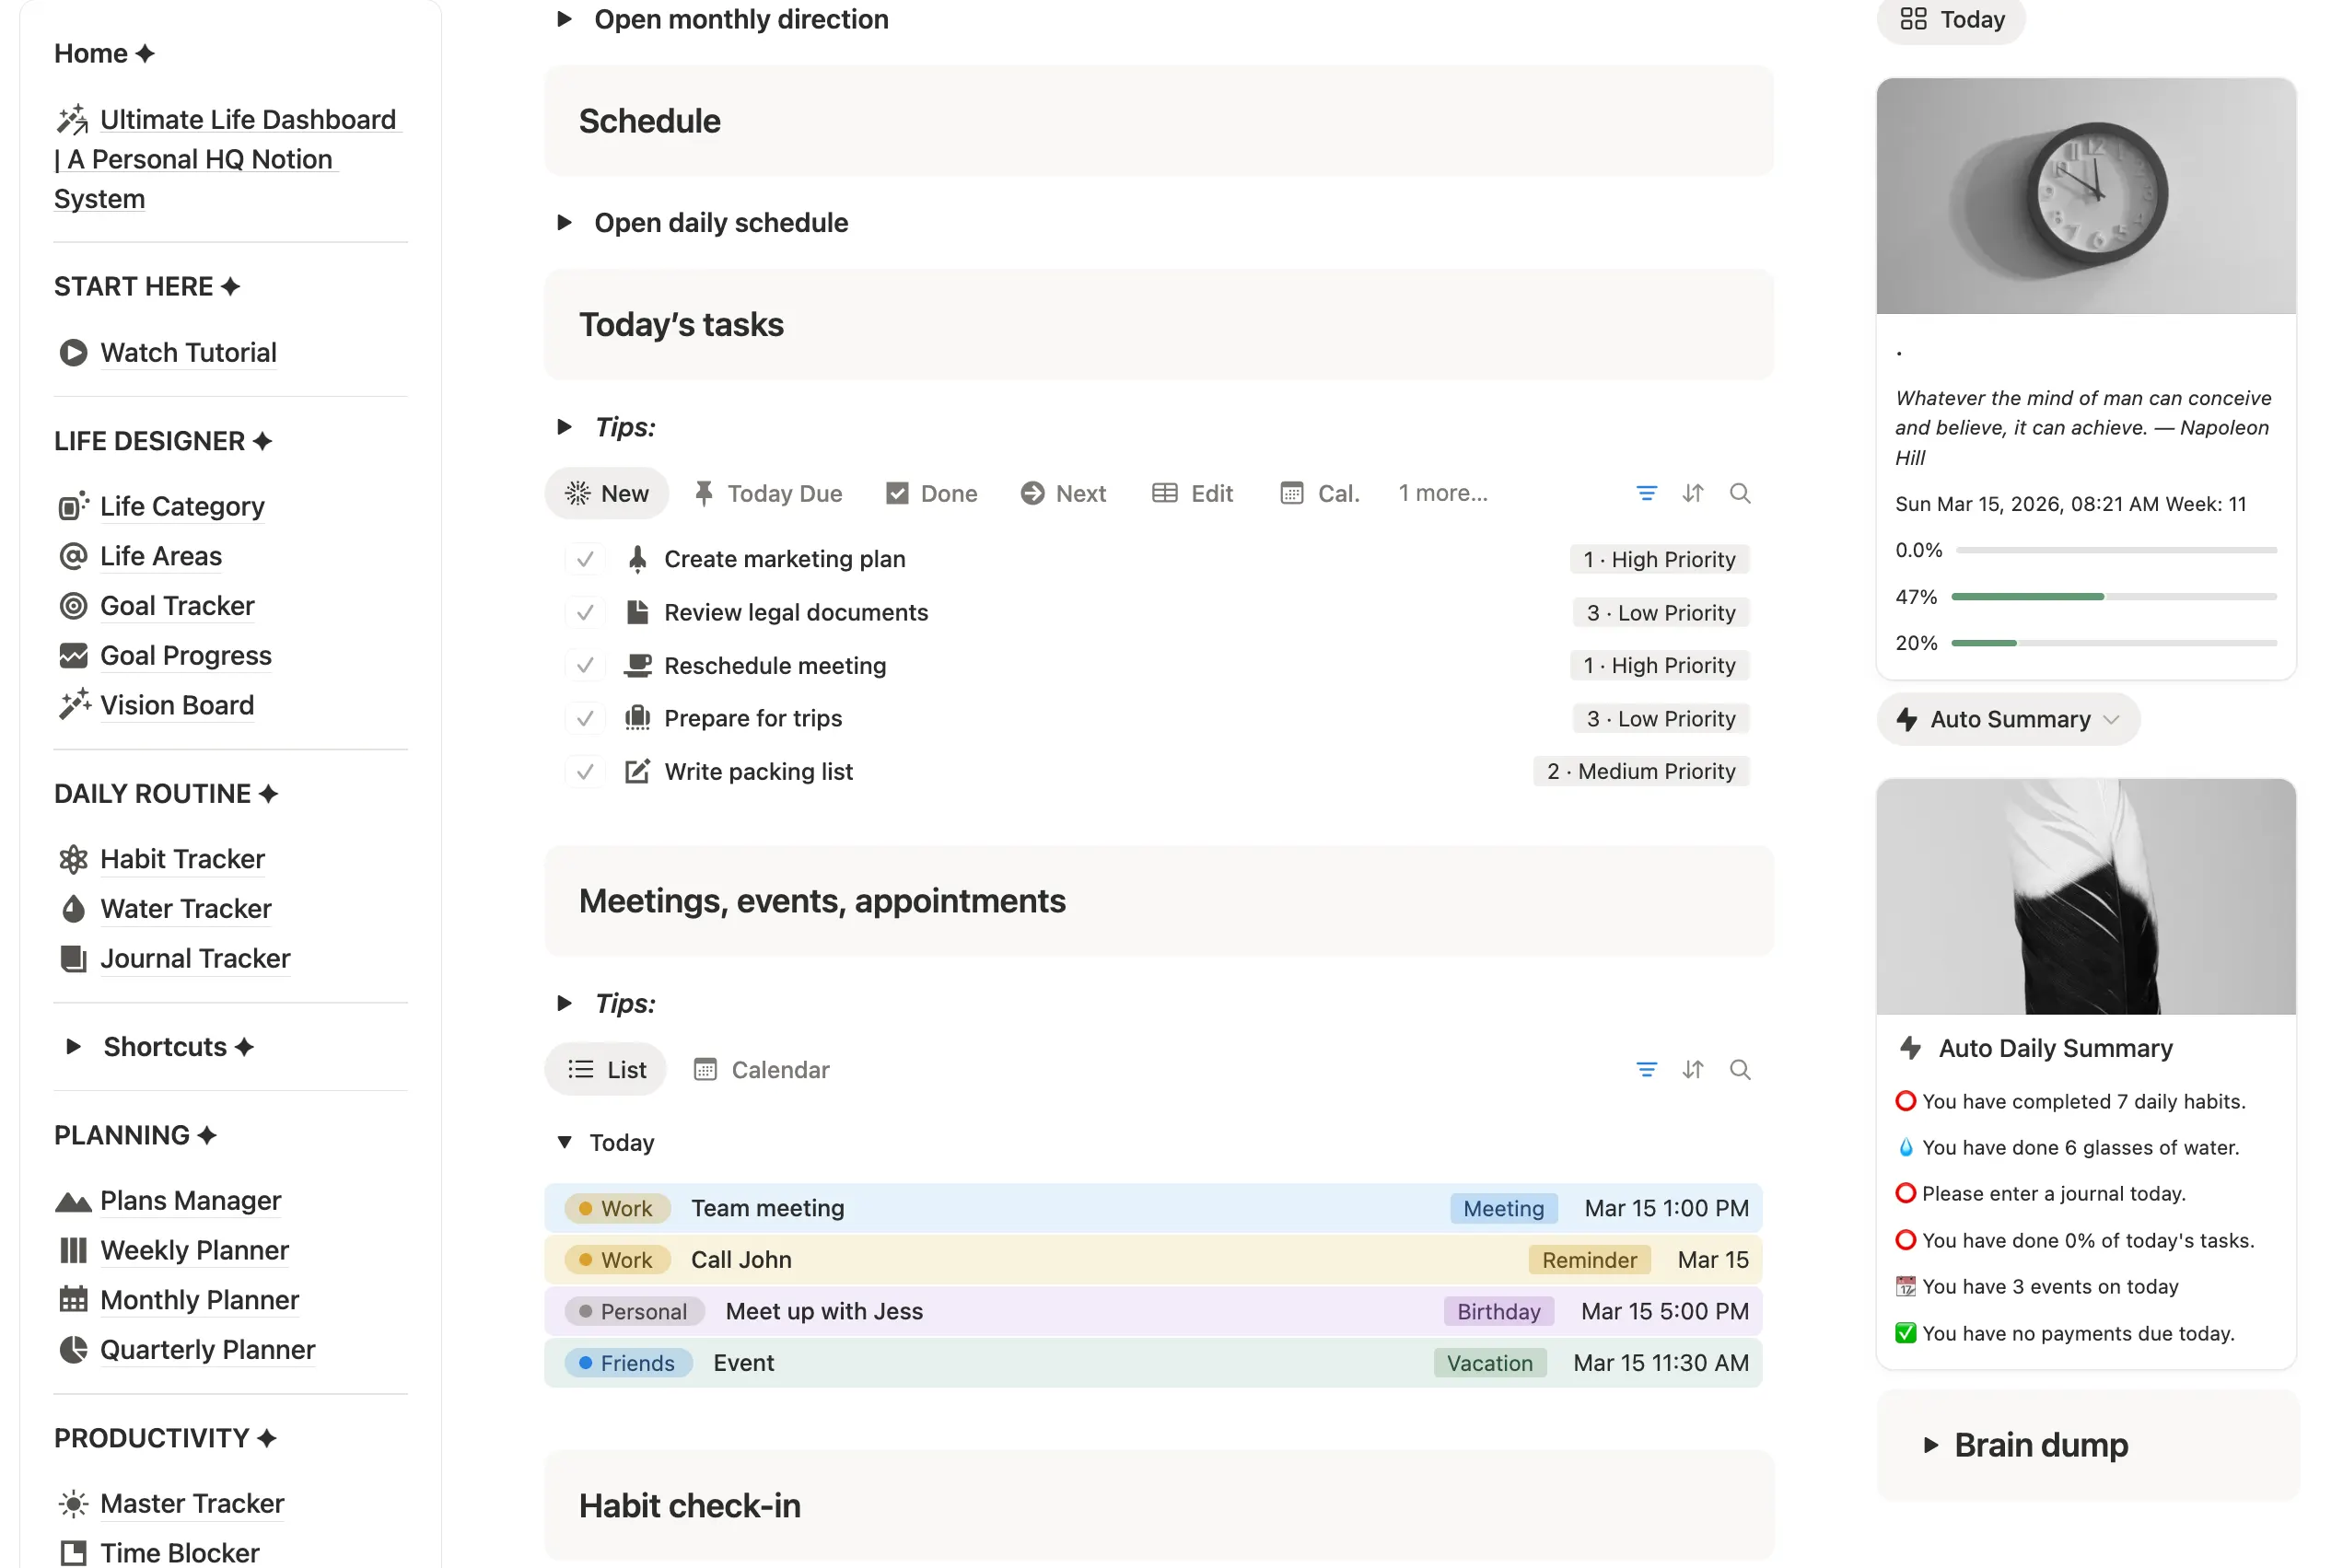The image size is (2343, 1568).
Task: Check off the Create marketing plan task
Action: pos(585,559)
